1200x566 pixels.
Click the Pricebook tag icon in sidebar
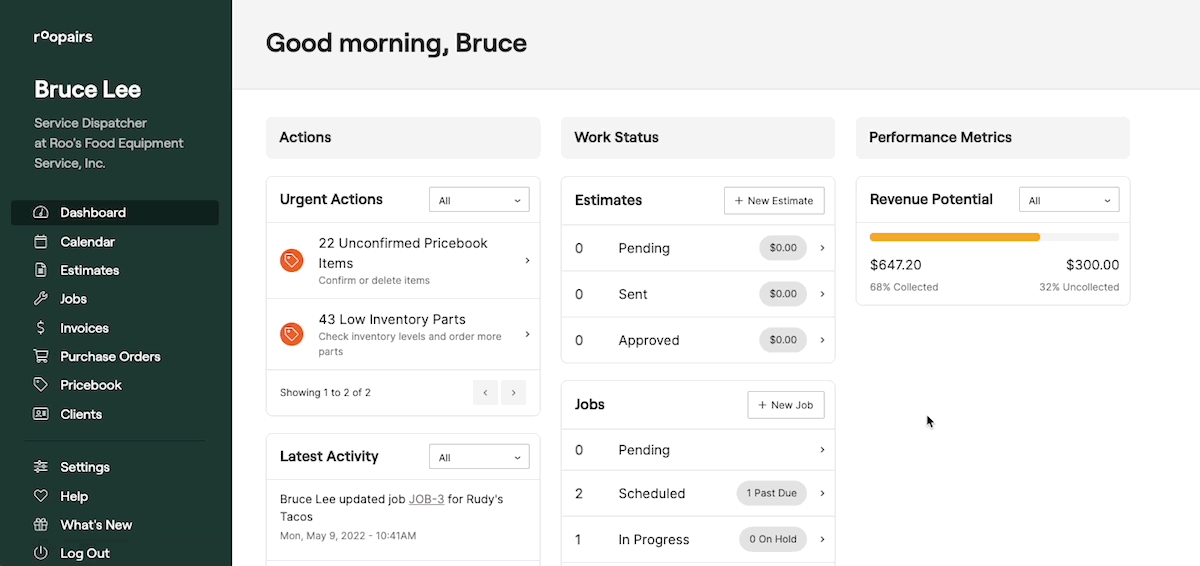tap(41, 385)
